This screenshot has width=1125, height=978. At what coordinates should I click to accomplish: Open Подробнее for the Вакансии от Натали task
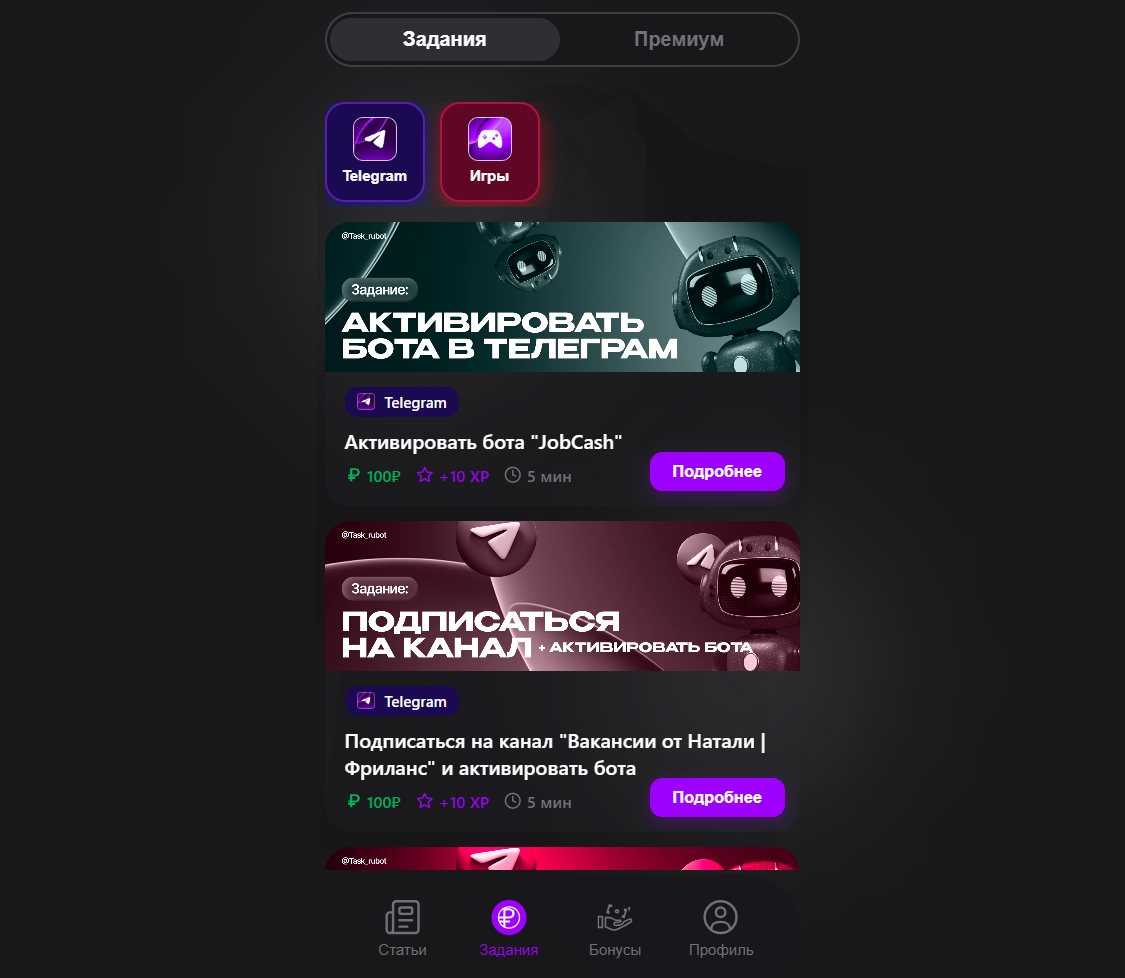click(717, 797)
